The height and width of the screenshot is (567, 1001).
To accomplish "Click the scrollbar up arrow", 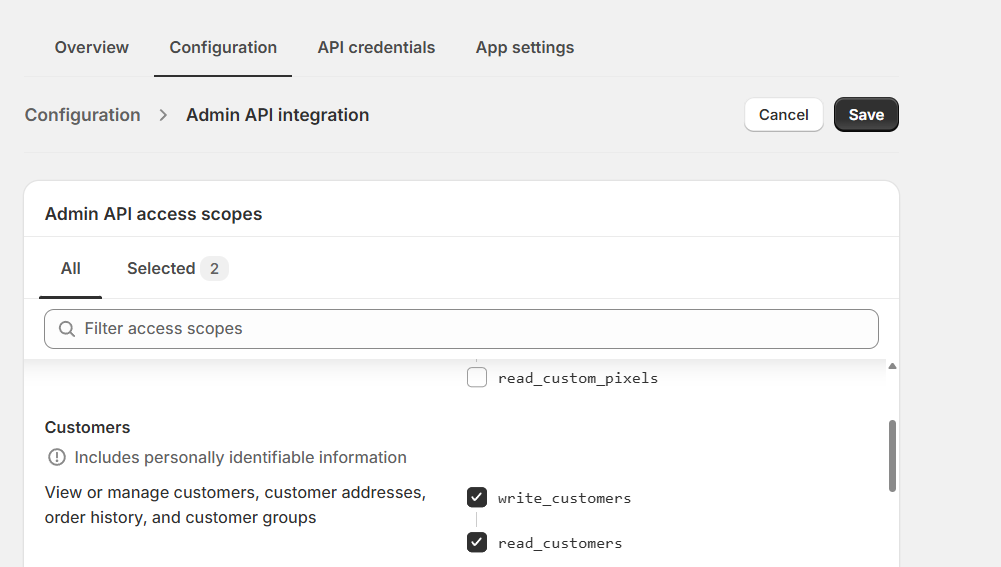I will point(892,366).
